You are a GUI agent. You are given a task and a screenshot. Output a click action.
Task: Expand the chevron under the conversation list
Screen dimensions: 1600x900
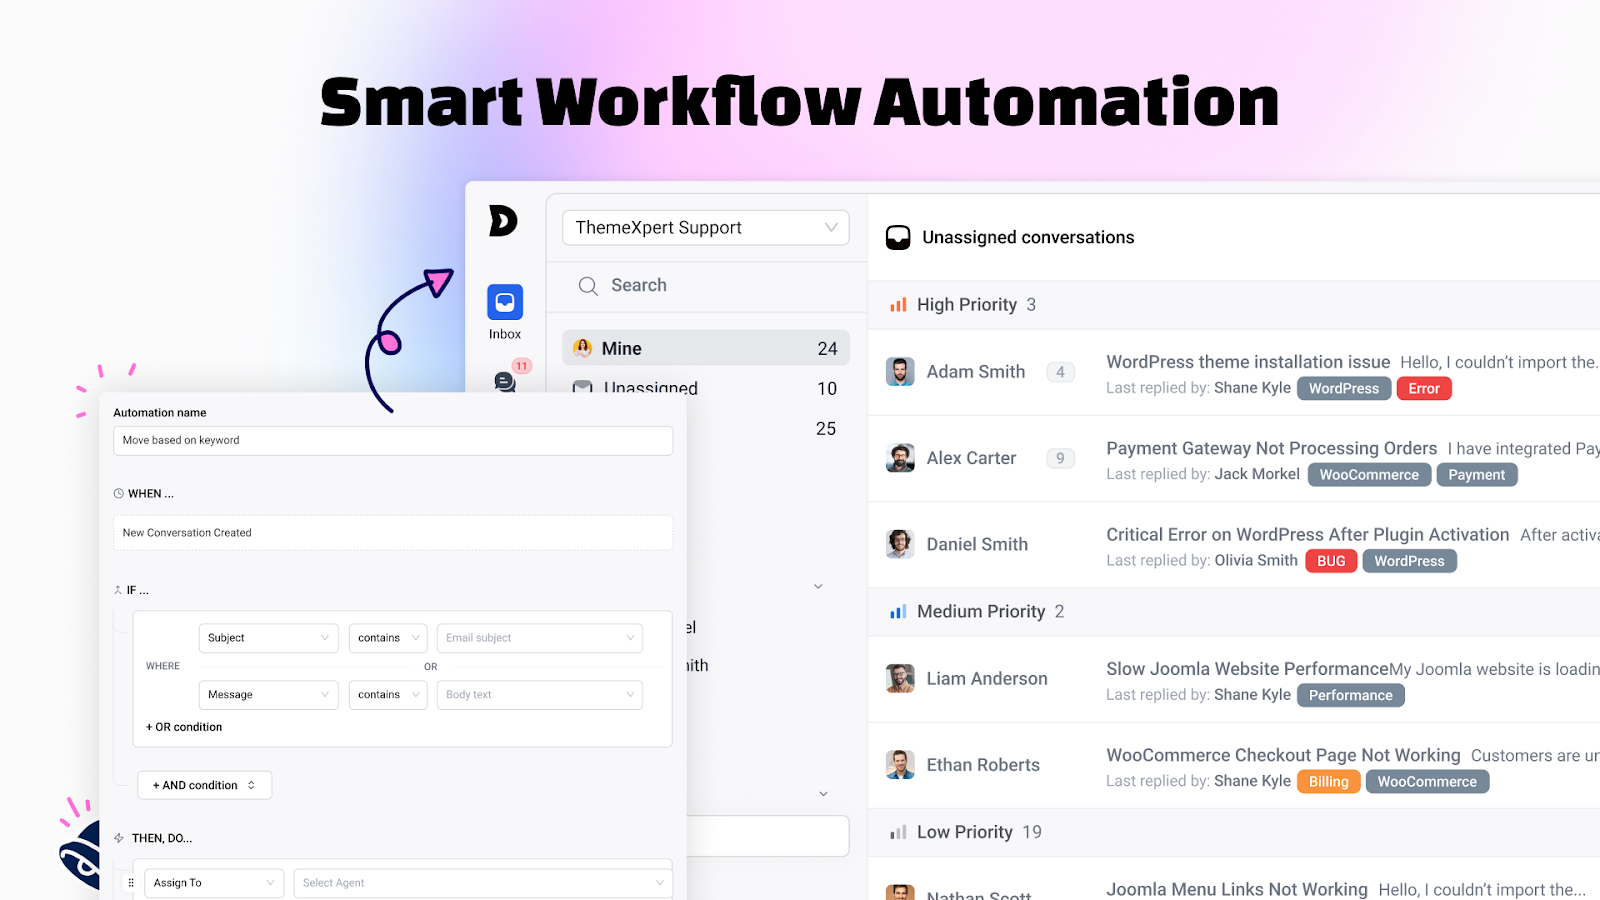818,586
